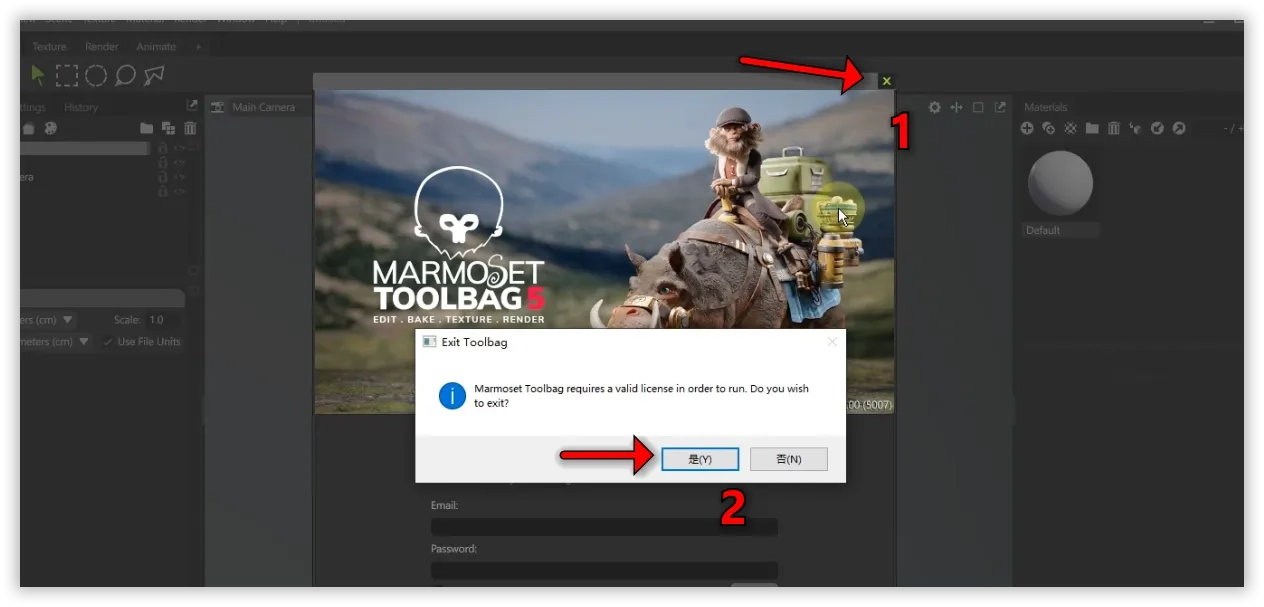Pop out the viewport panel

(x=1000, y=107)
